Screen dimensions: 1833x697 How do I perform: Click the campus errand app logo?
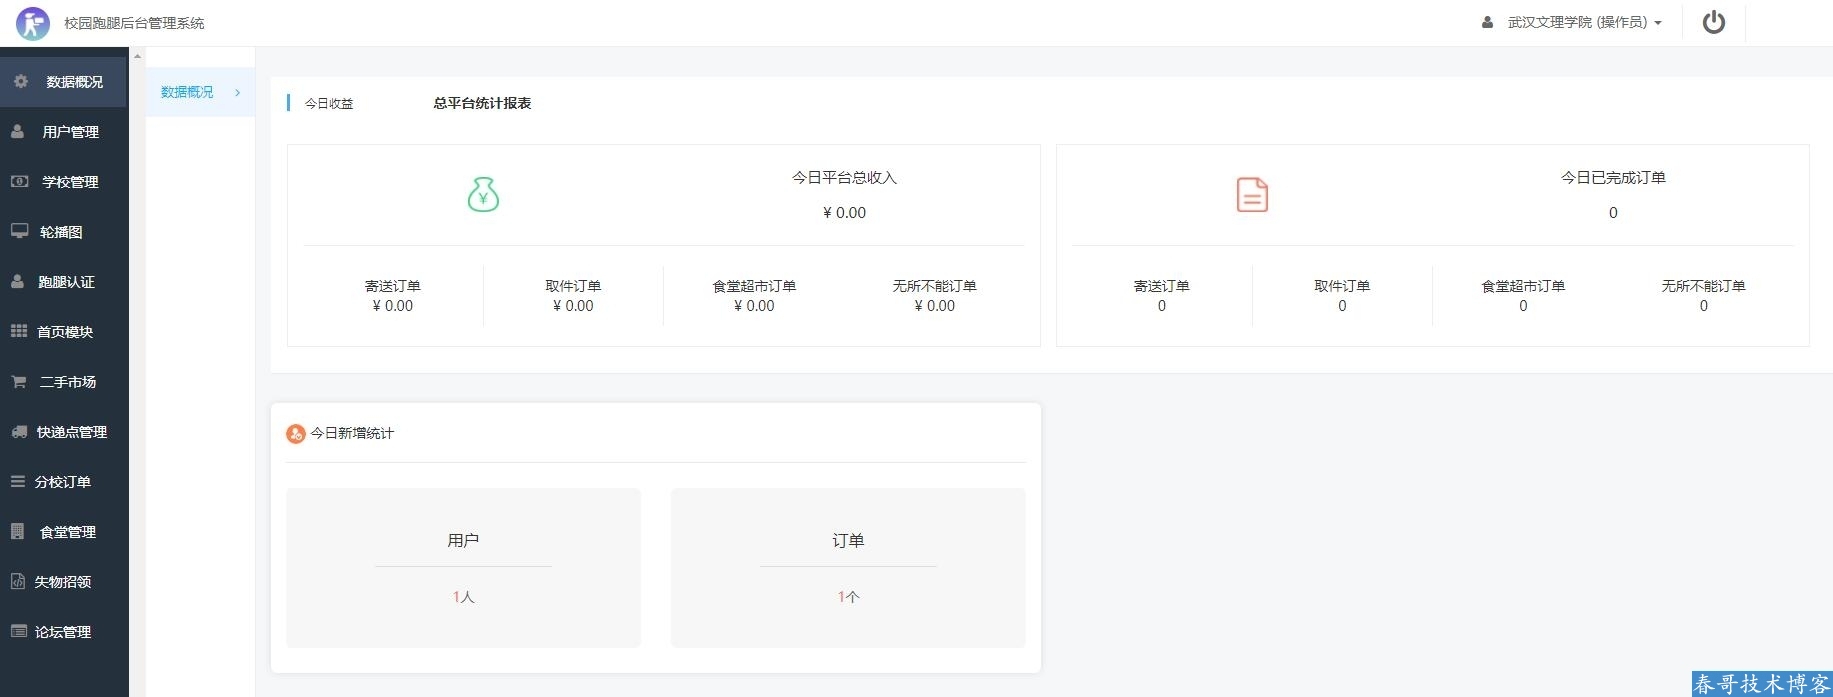(x=33, y=23)
